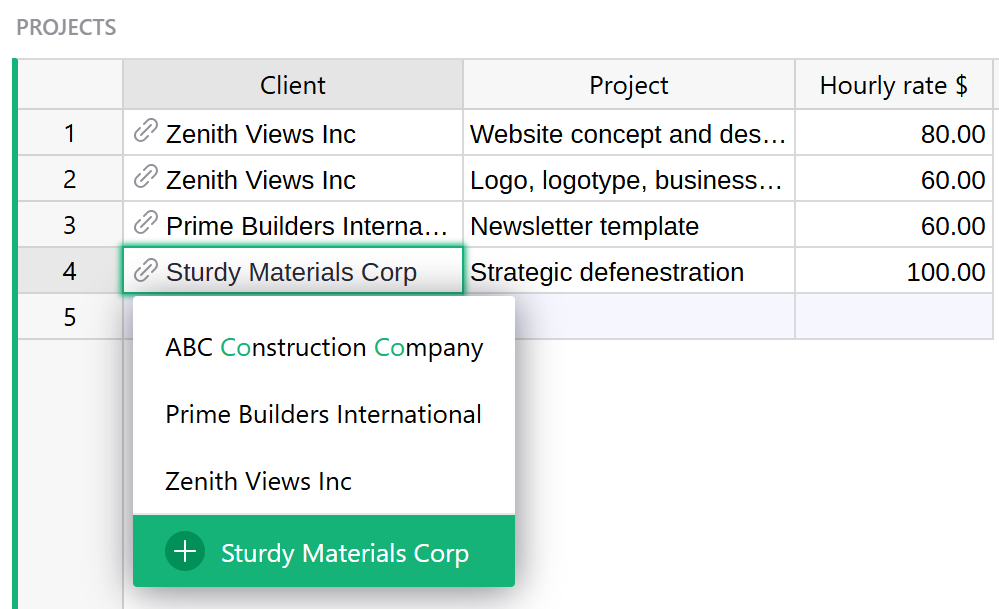Click the link icon beside Zenith Views row 1
The width and height of the screenshot is (999, 609).
click(x=146, y=132)
